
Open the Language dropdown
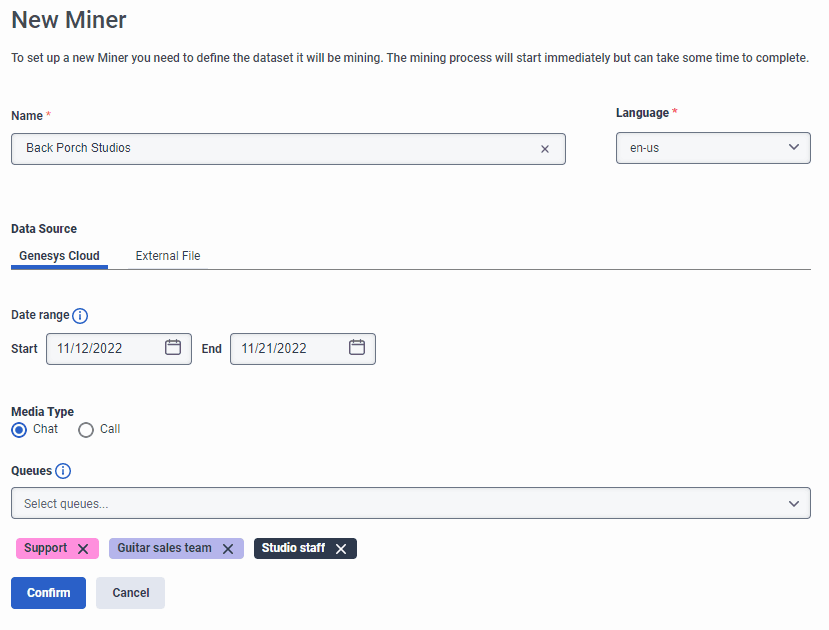coord(794,147)
